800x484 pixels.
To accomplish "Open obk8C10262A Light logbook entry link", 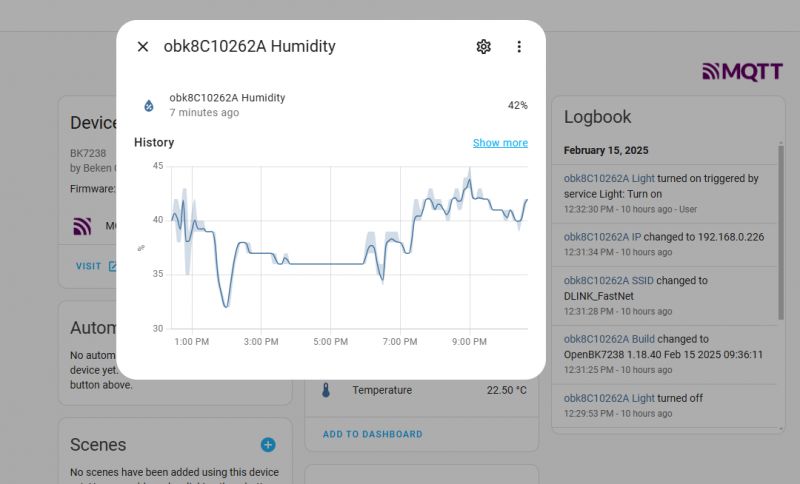I will pyautogui.click(x=609, y=179).
